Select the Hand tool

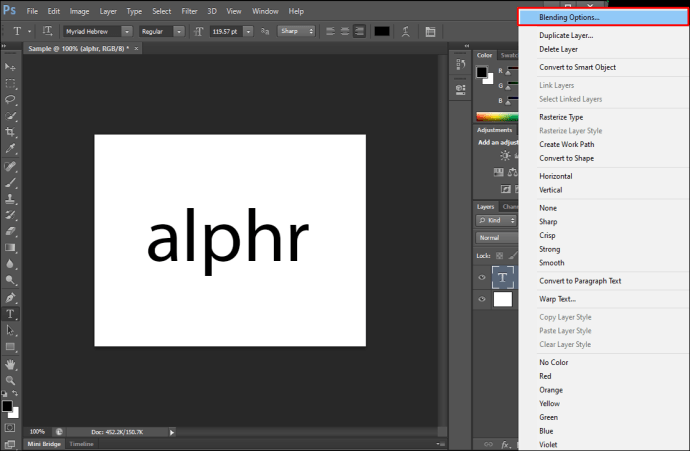point(10,364)
